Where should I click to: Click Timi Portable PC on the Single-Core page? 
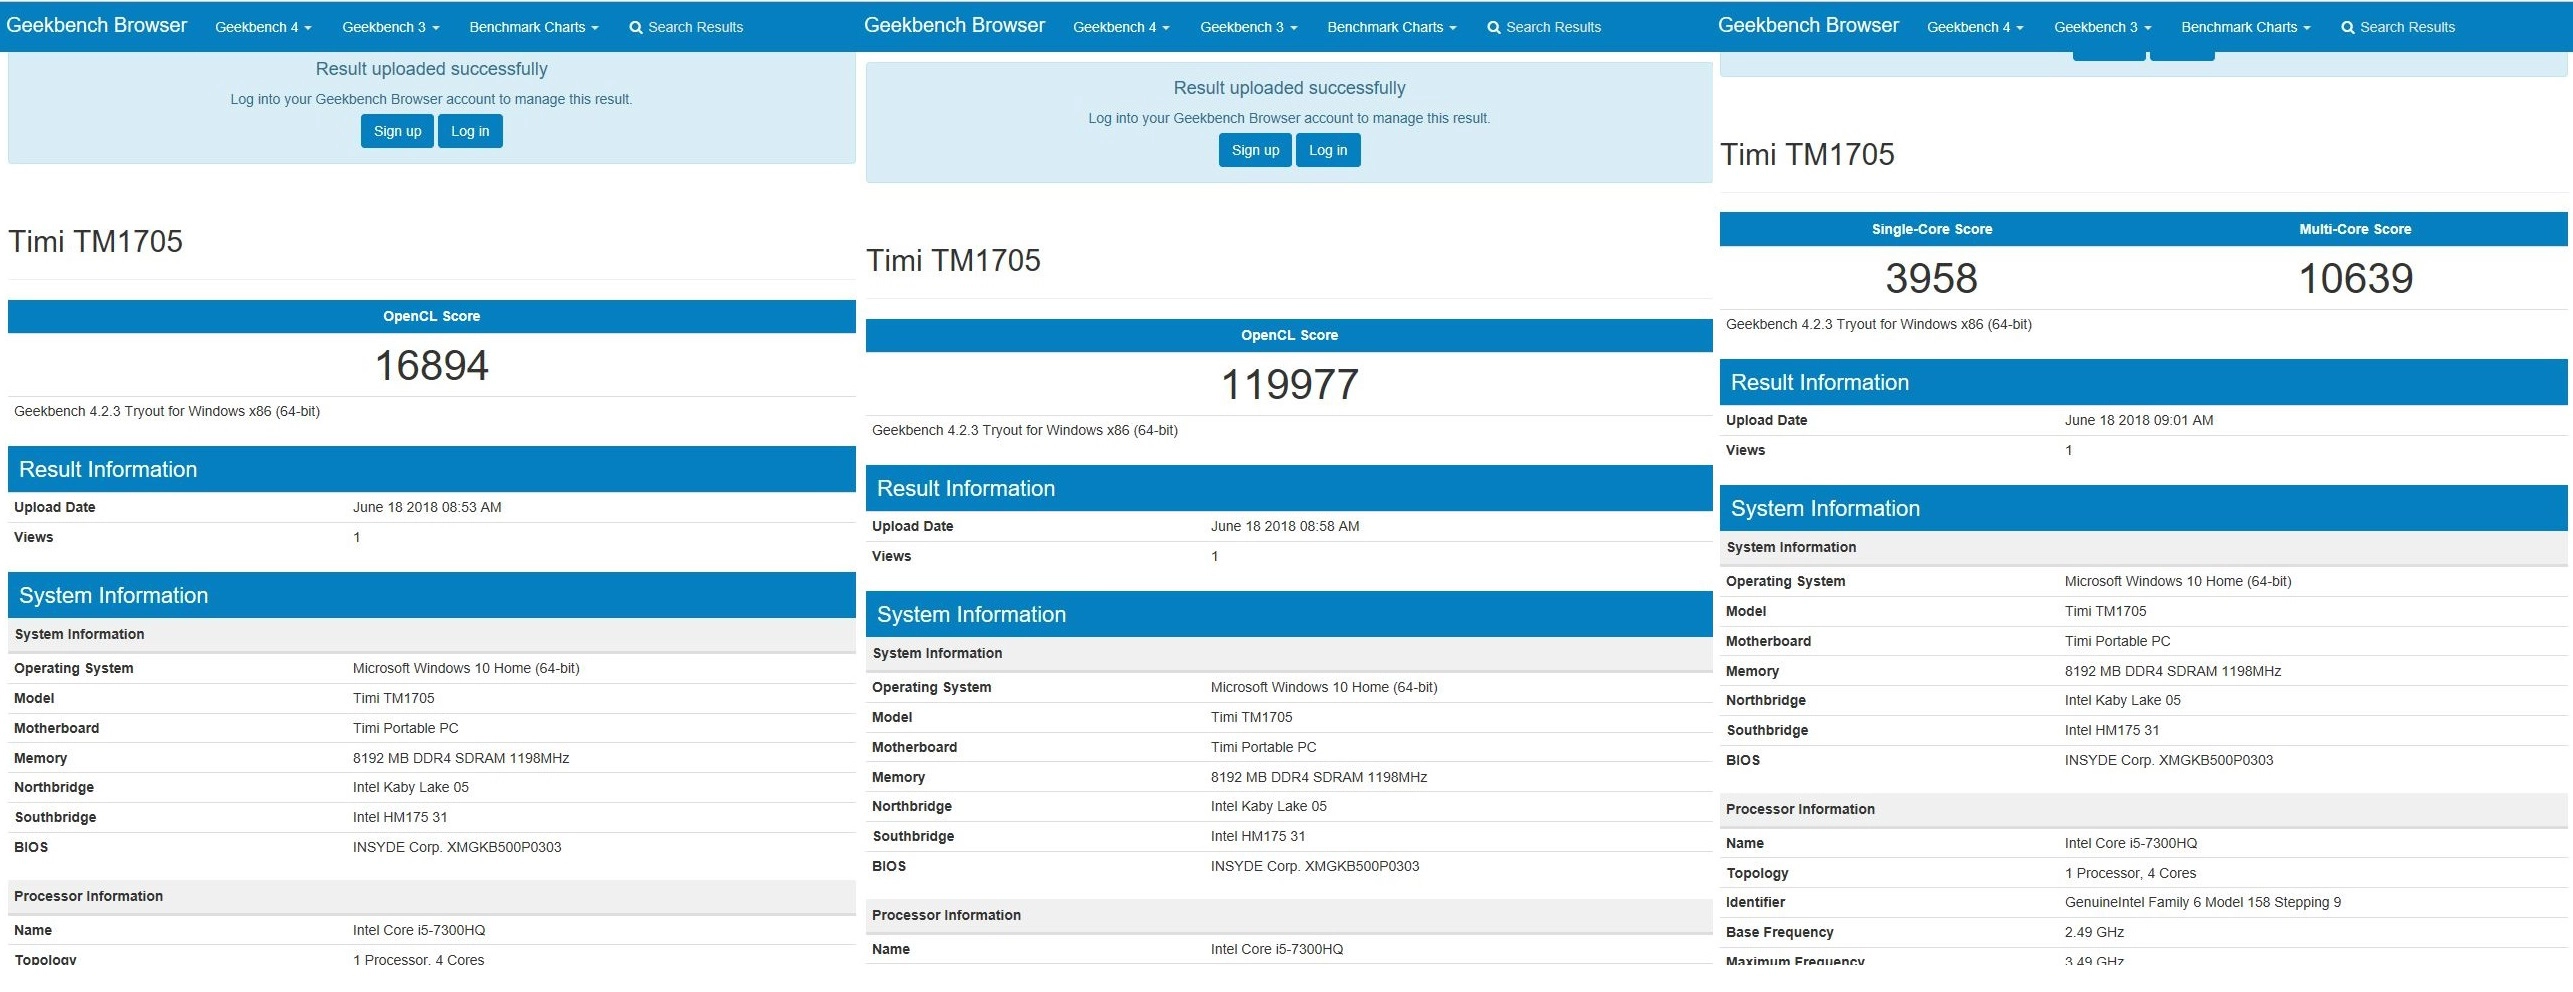[2118, 641]
